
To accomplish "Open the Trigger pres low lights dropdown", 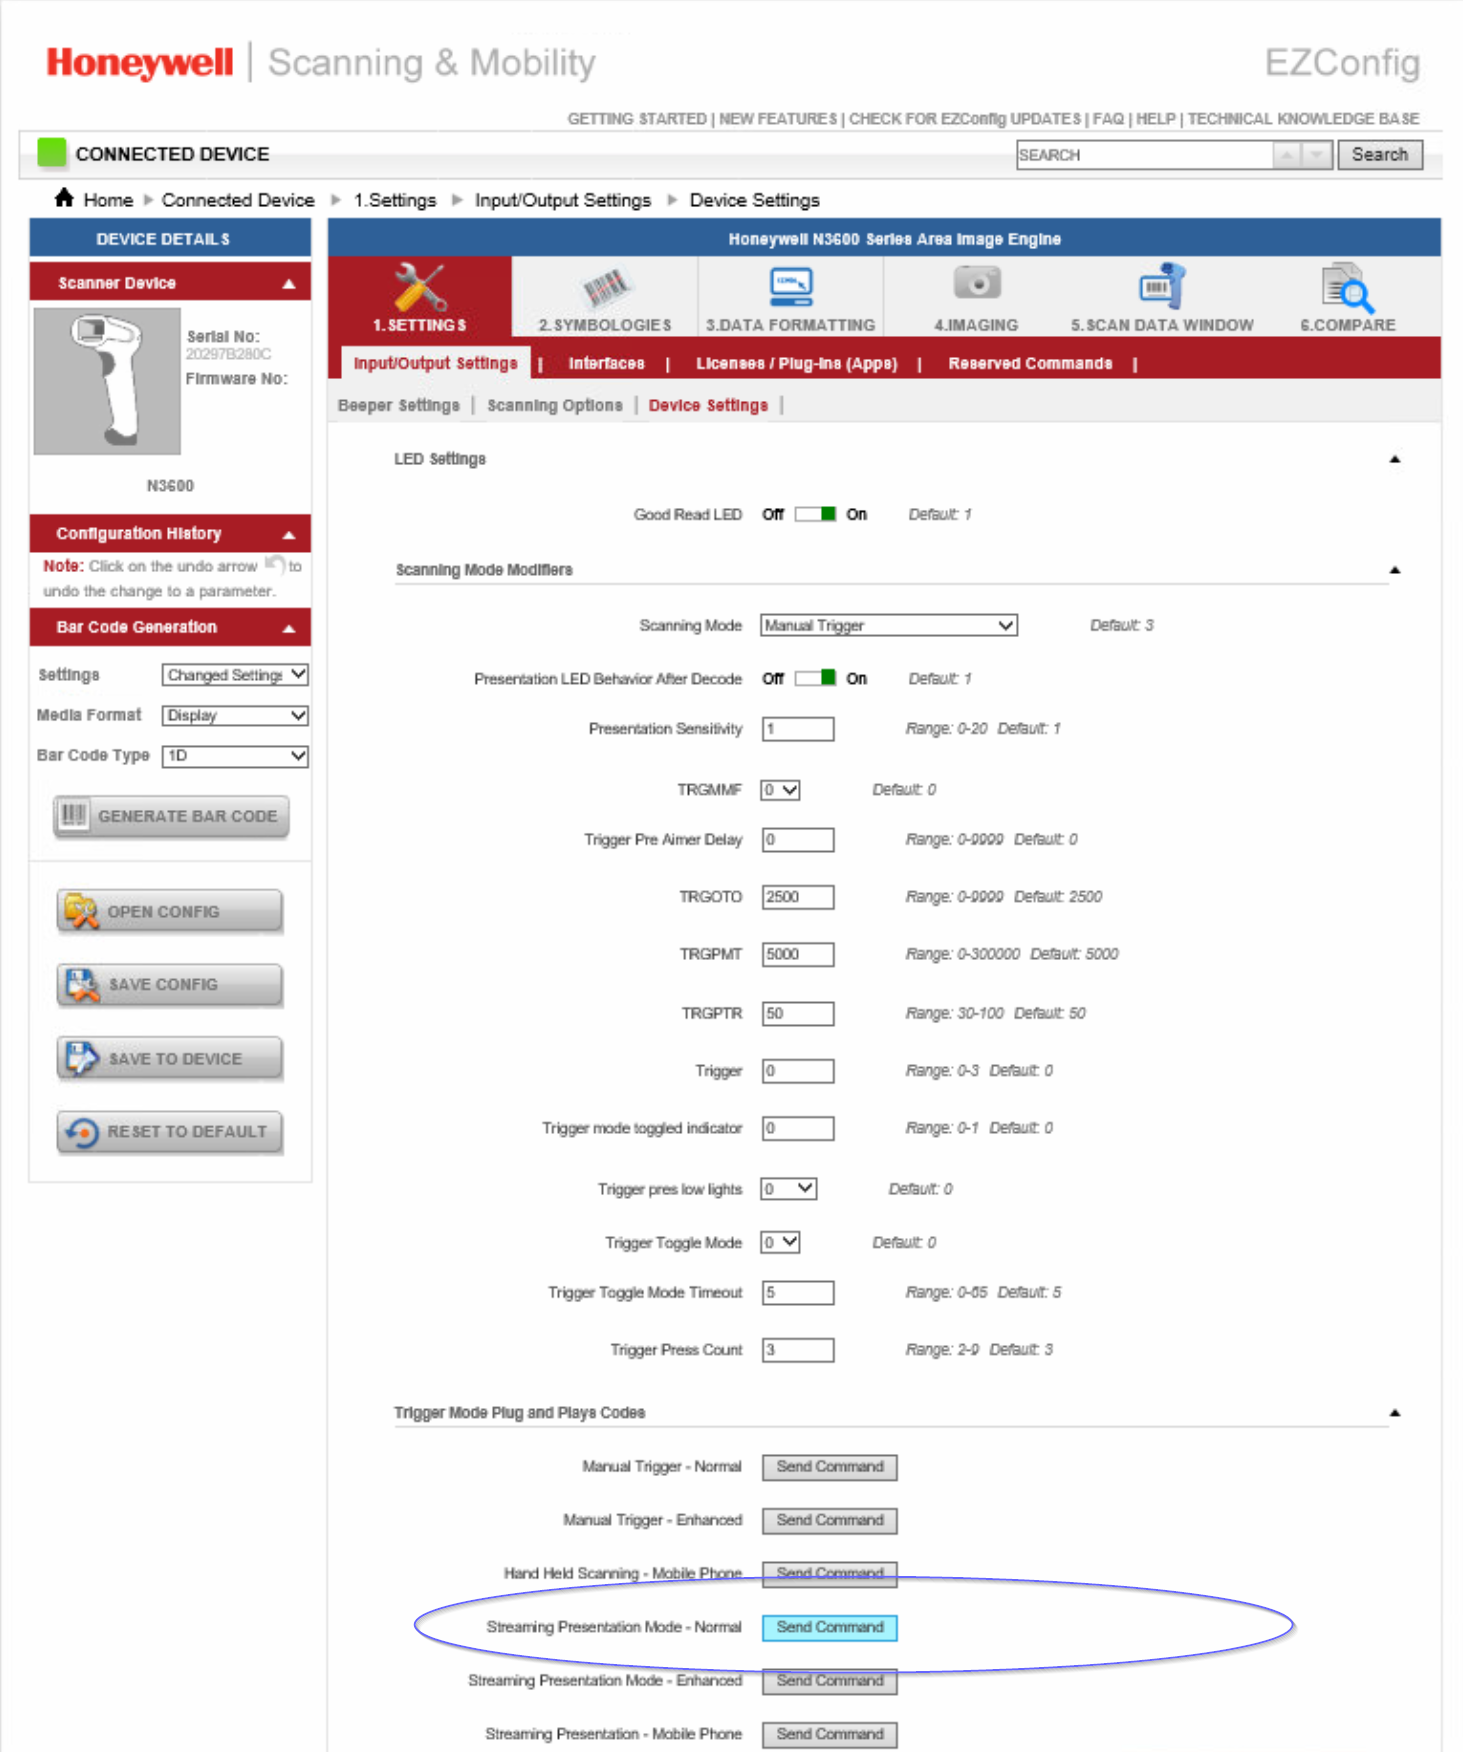I will point(788,1189).
